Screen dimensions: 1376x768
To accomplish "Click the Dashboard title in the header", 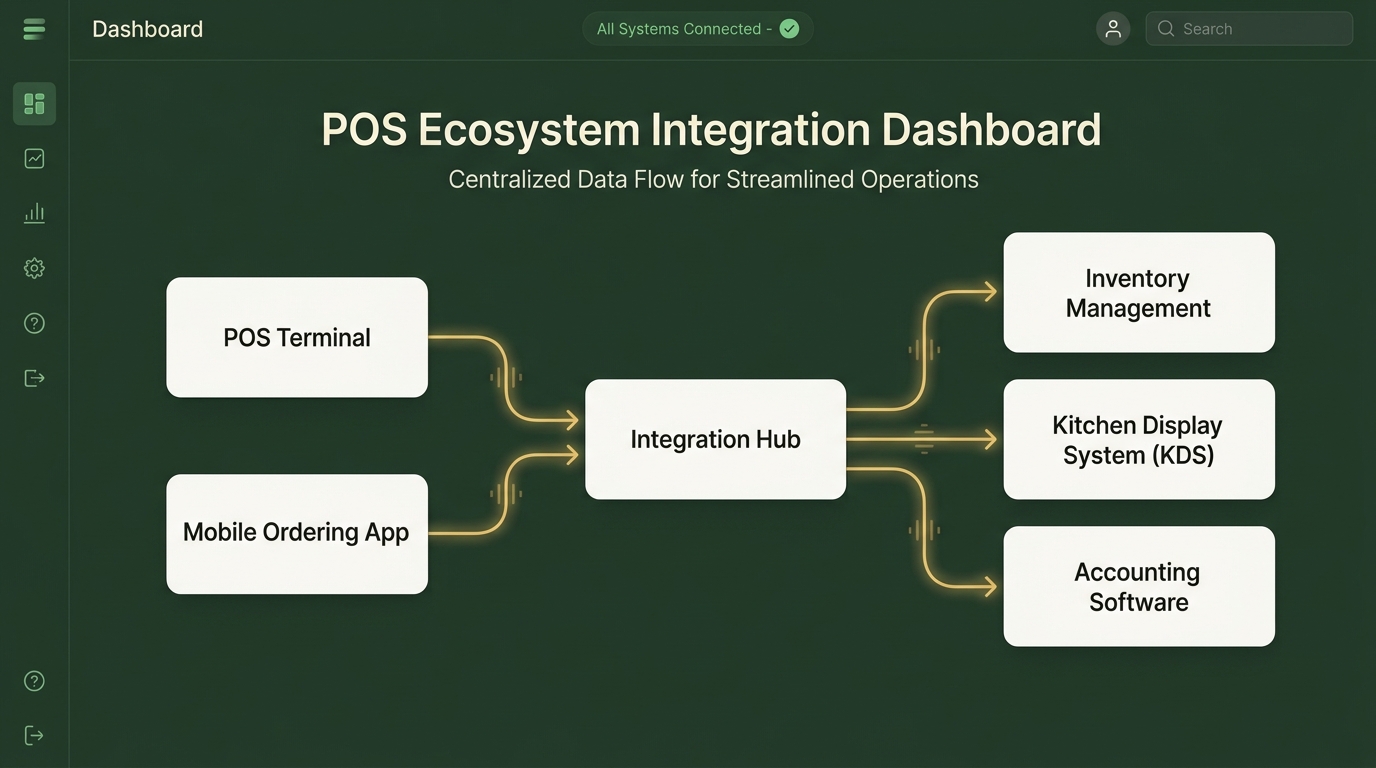I will tap(147, 29).
